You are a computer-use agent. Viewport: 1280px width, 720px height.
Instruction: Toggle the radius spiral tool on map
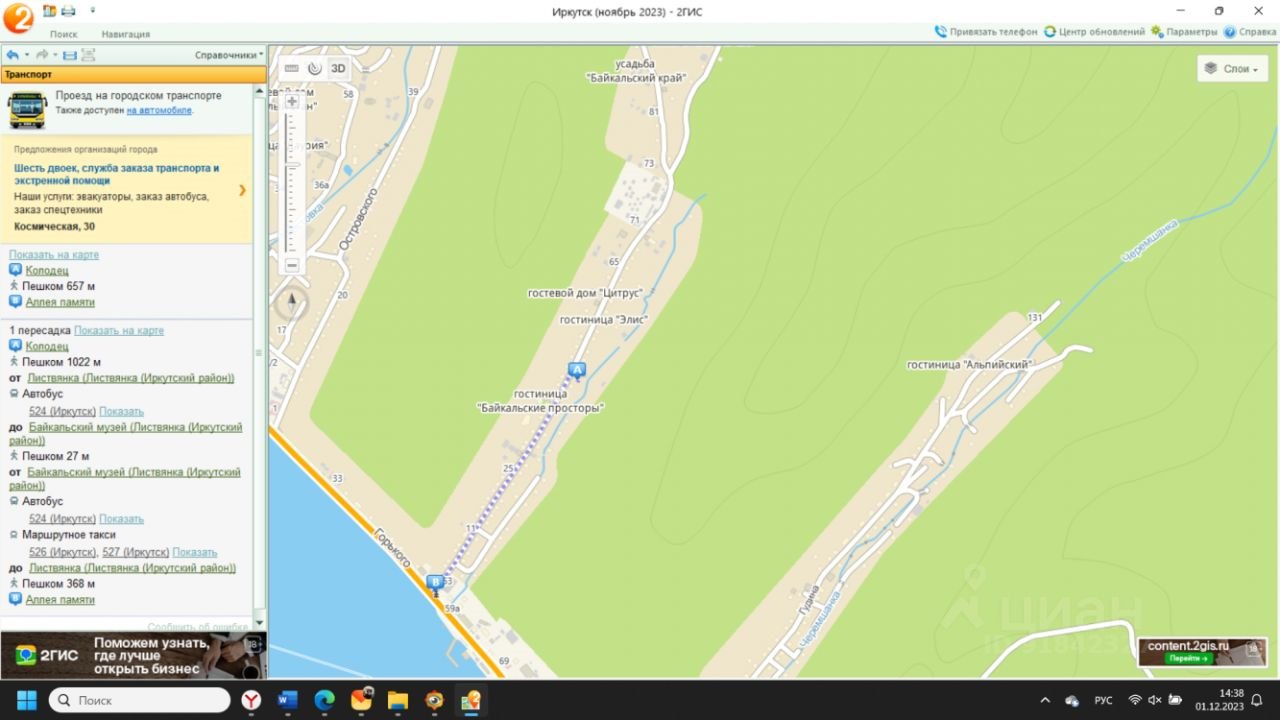pyautogui.click(x=314, y=68)
